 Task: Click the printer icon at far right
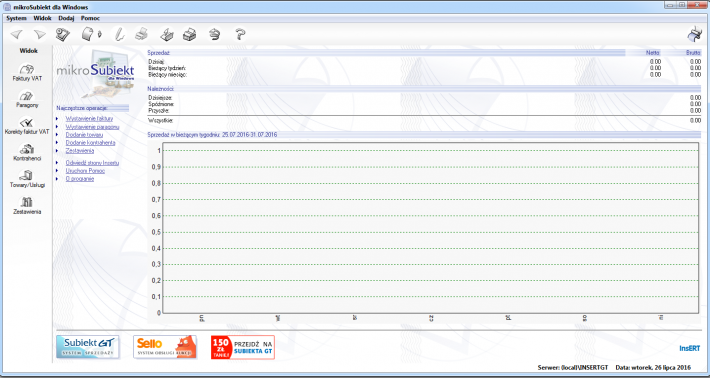coord(694,34)
